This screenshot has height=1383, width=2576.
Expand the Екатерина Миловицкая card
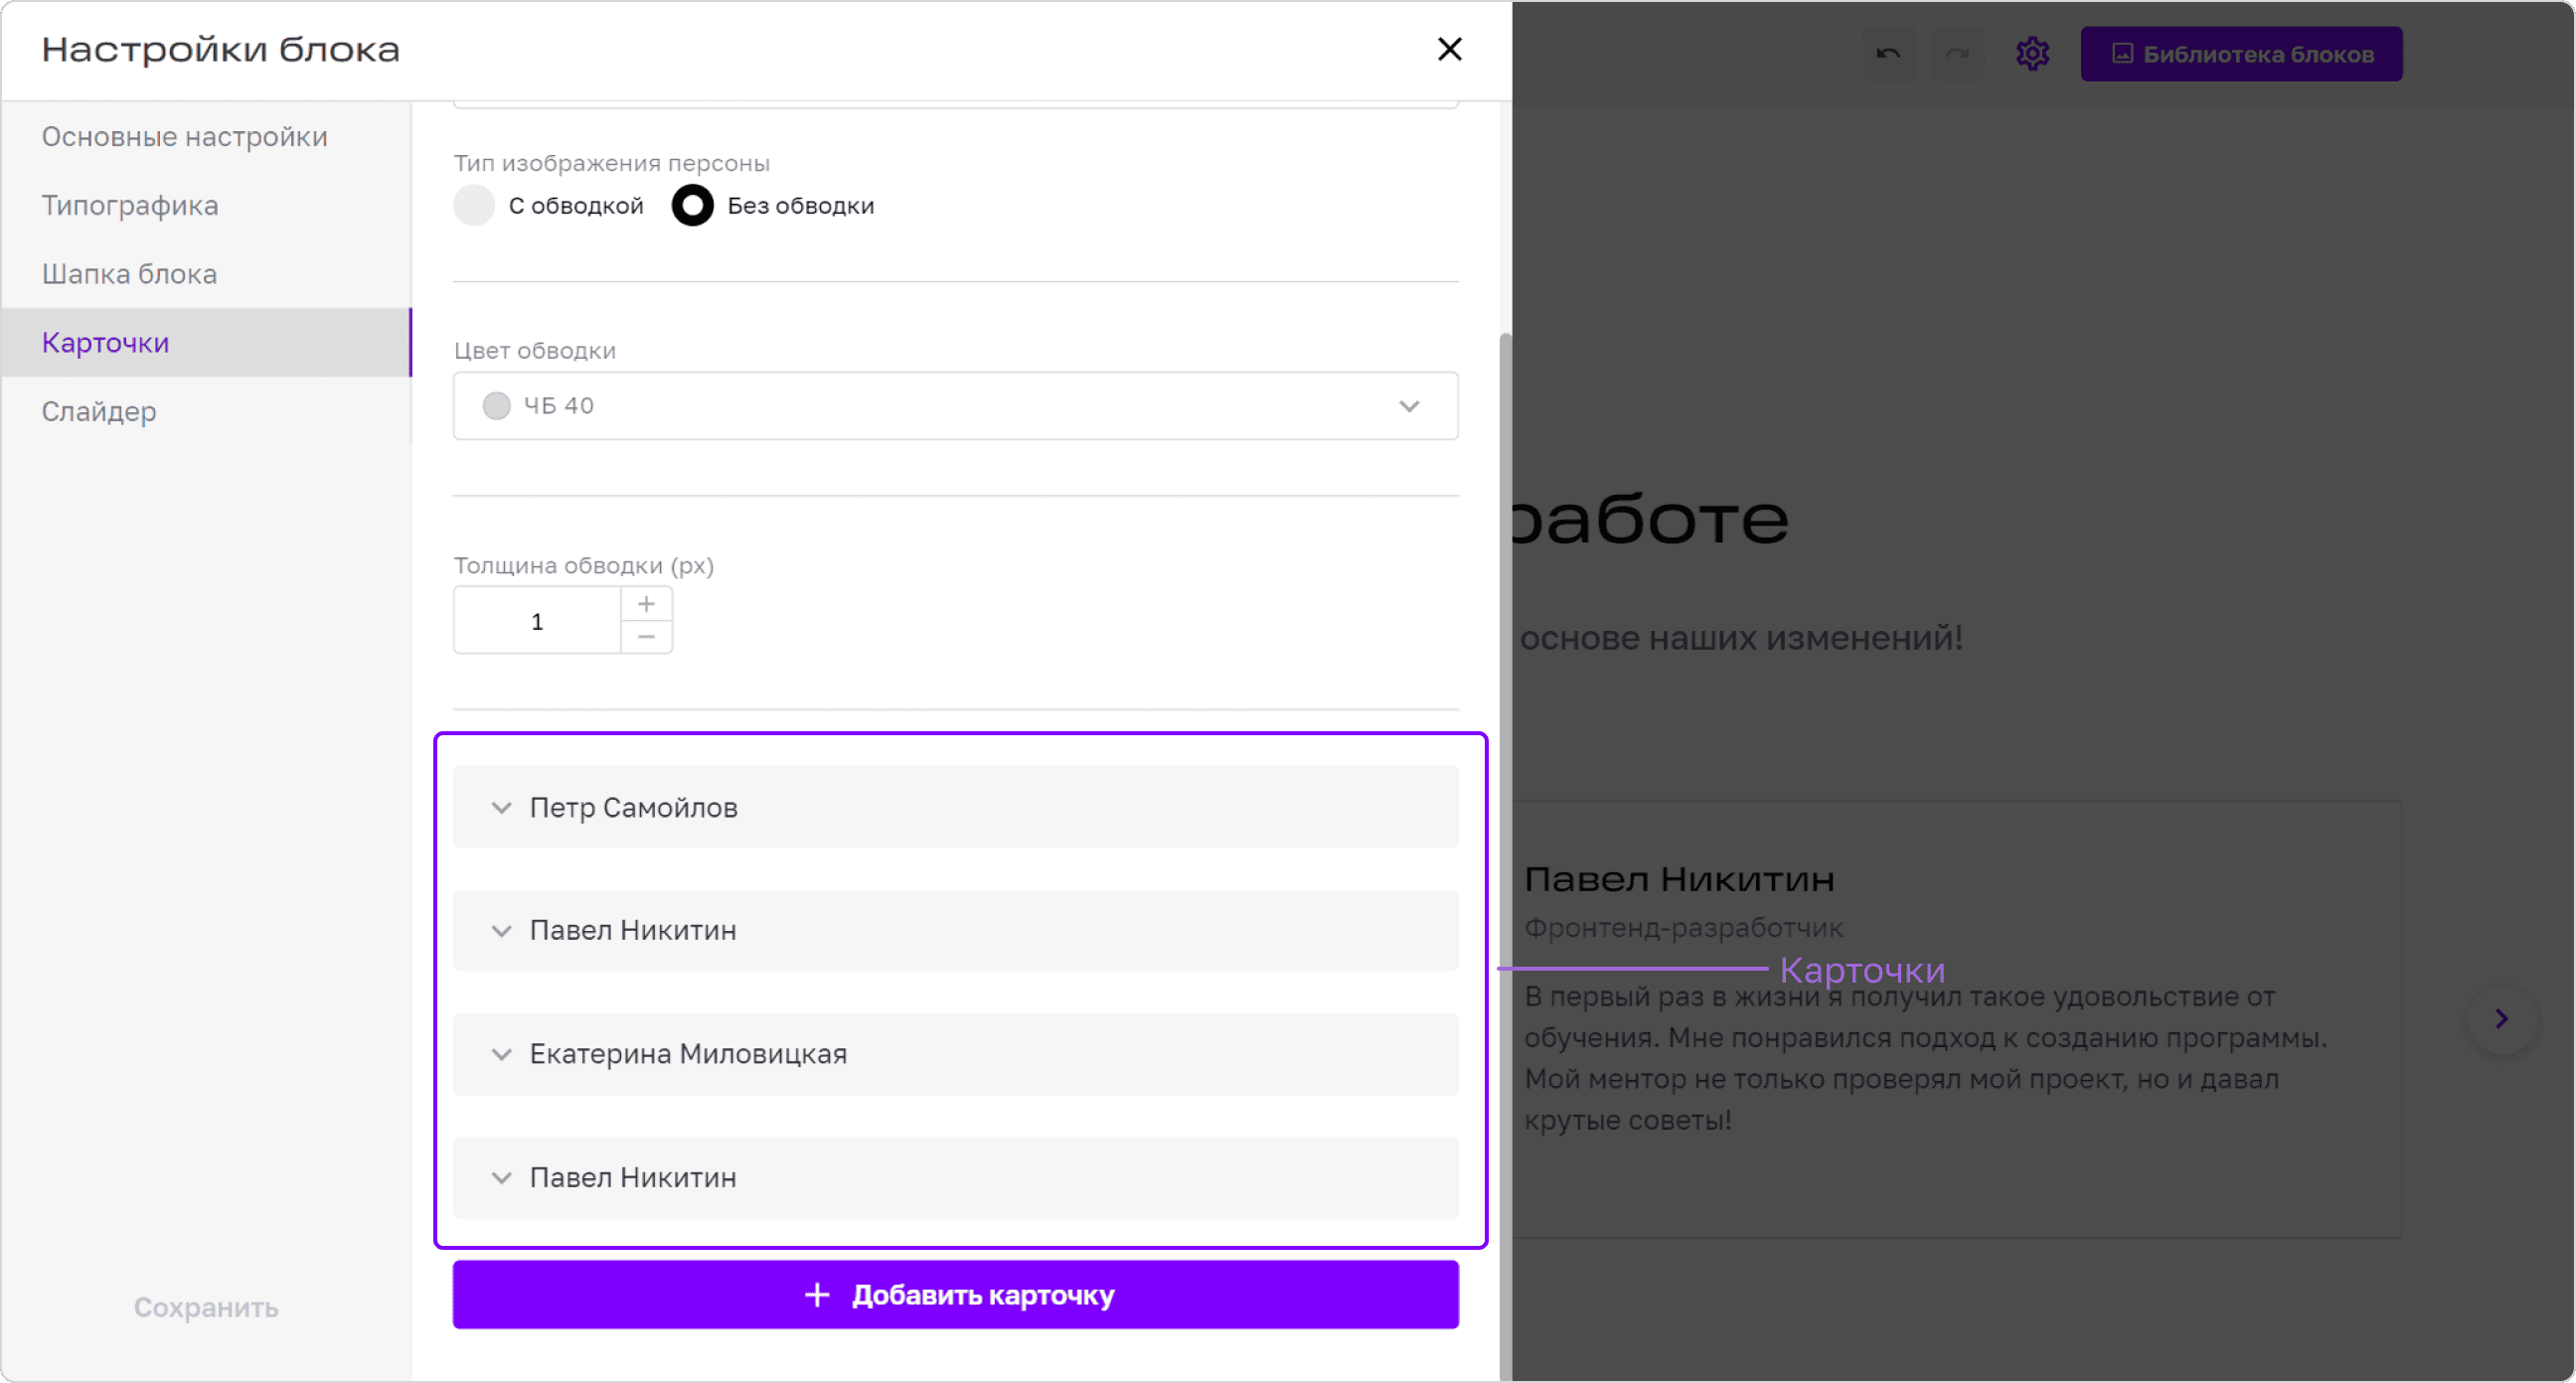click(x=955, y=1053)
